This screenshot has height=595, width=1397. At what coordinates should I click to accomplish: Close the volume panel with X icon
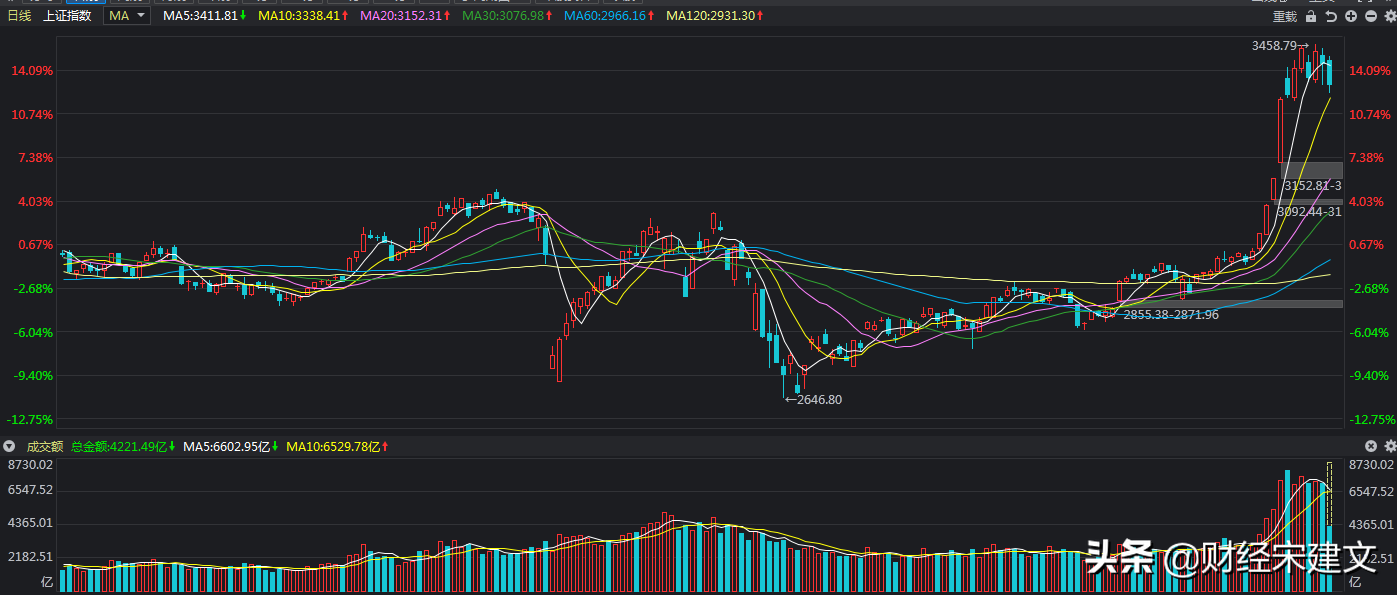(1371, 446)
